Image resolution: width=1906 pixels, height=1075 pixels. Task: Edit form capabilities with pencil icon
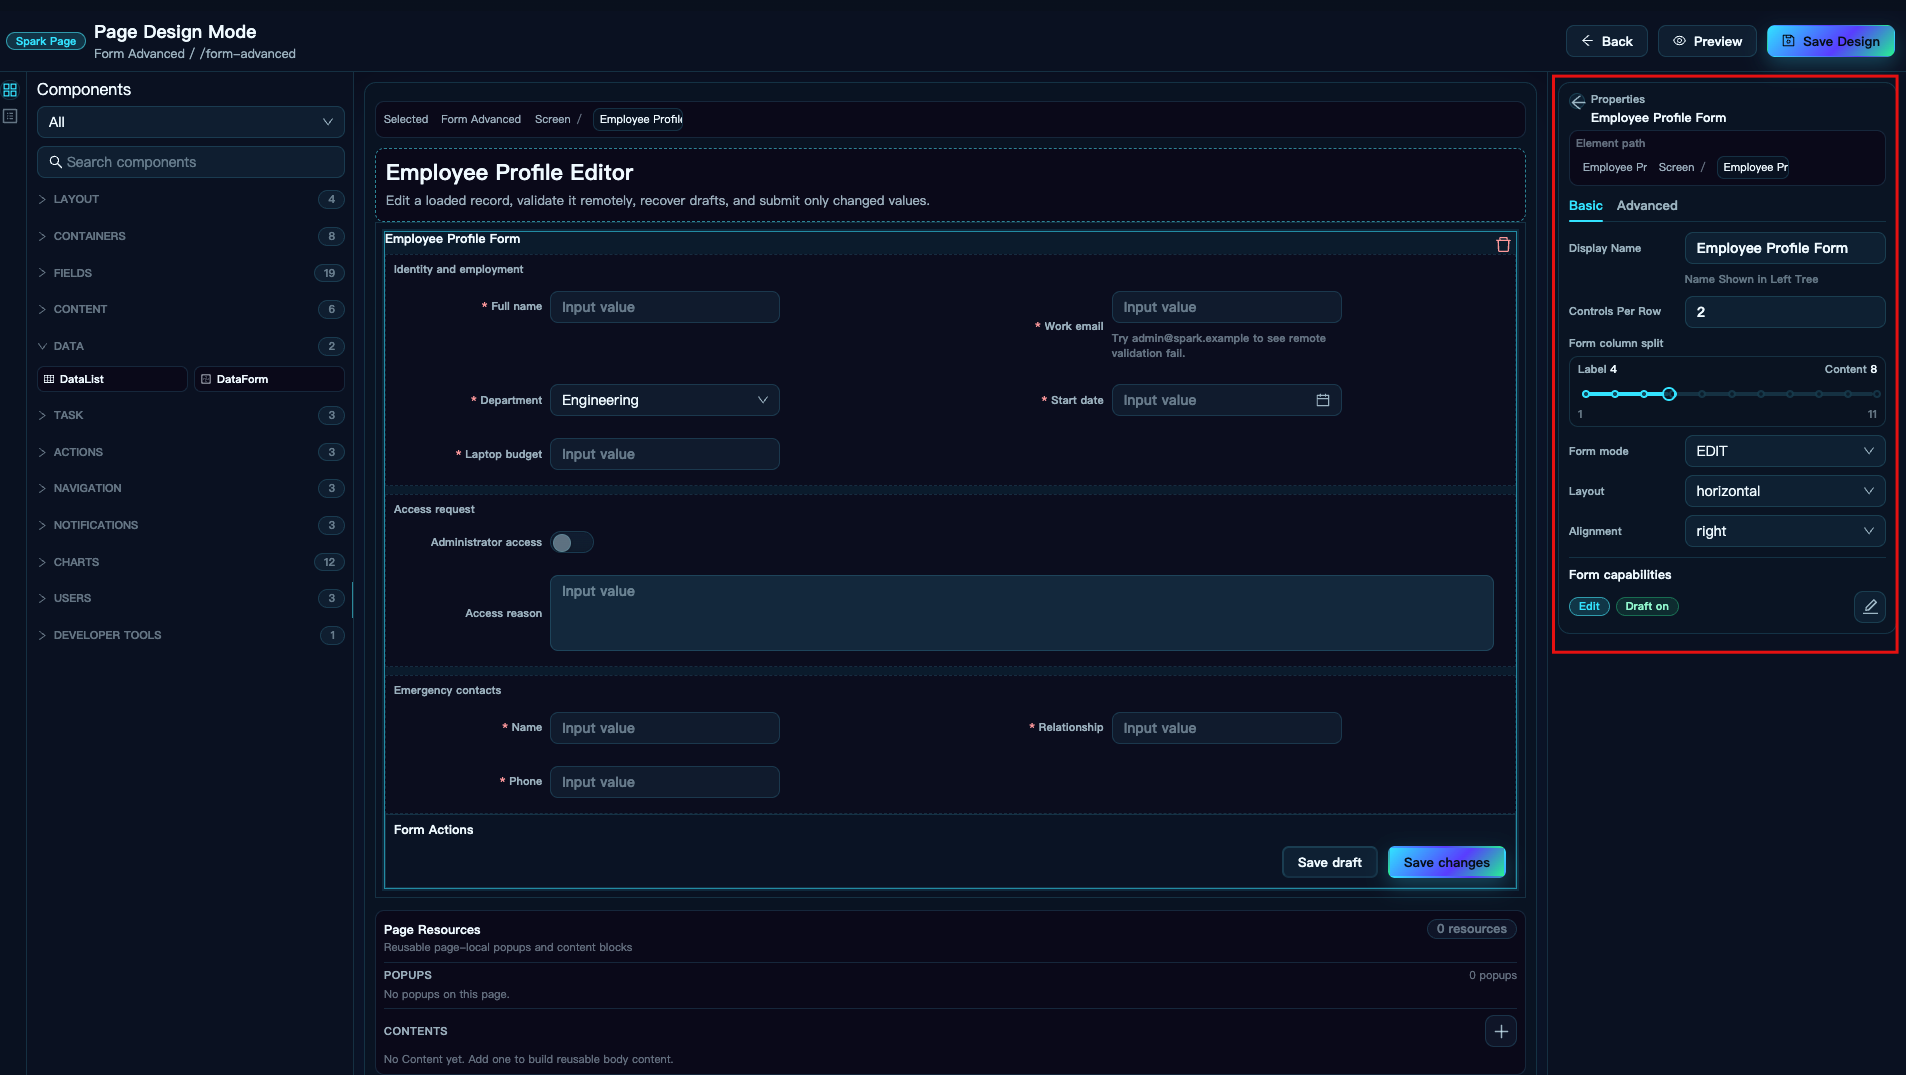[1870, 607]
